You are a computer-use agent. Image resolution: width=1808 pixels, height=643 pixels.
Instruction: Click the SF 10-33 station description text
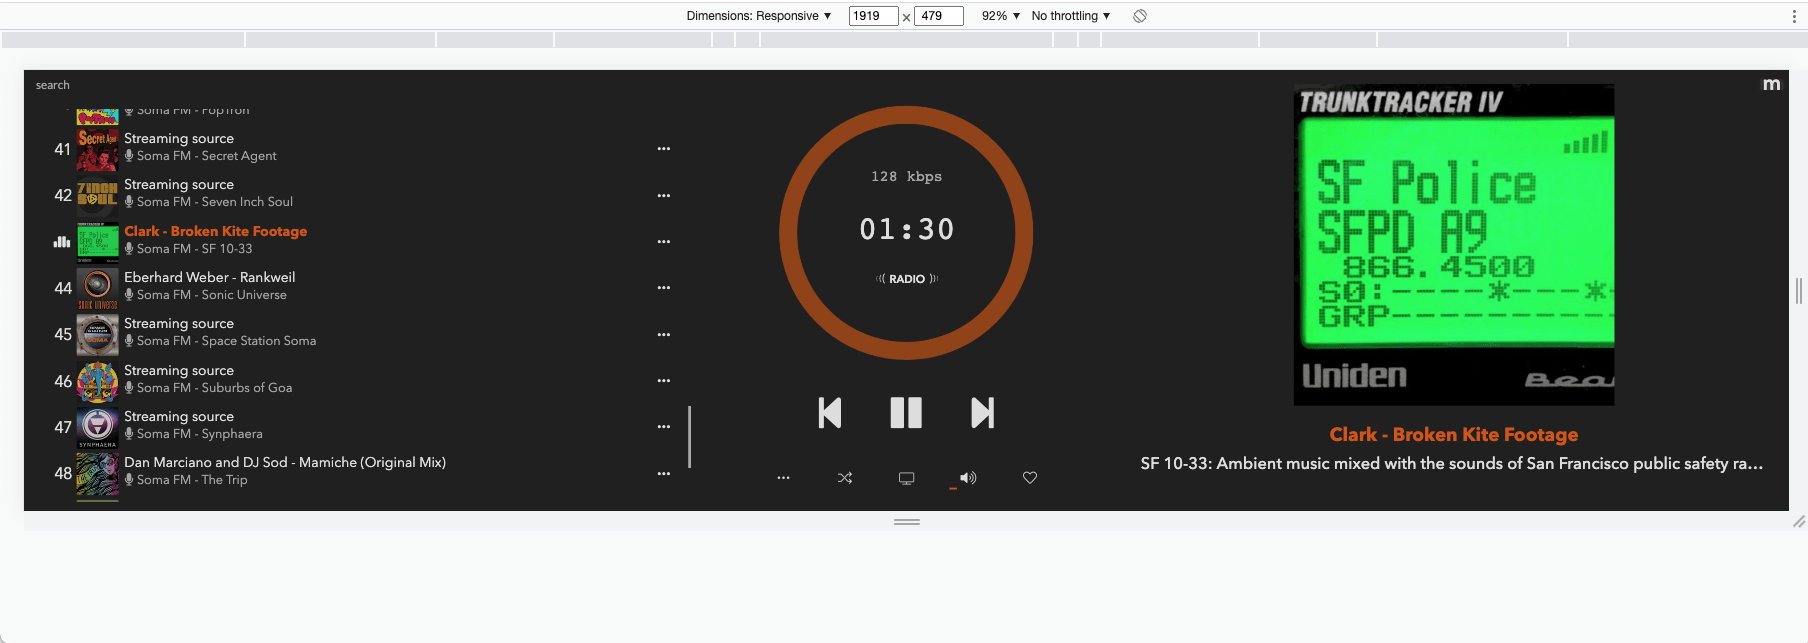pos(1452,464)
